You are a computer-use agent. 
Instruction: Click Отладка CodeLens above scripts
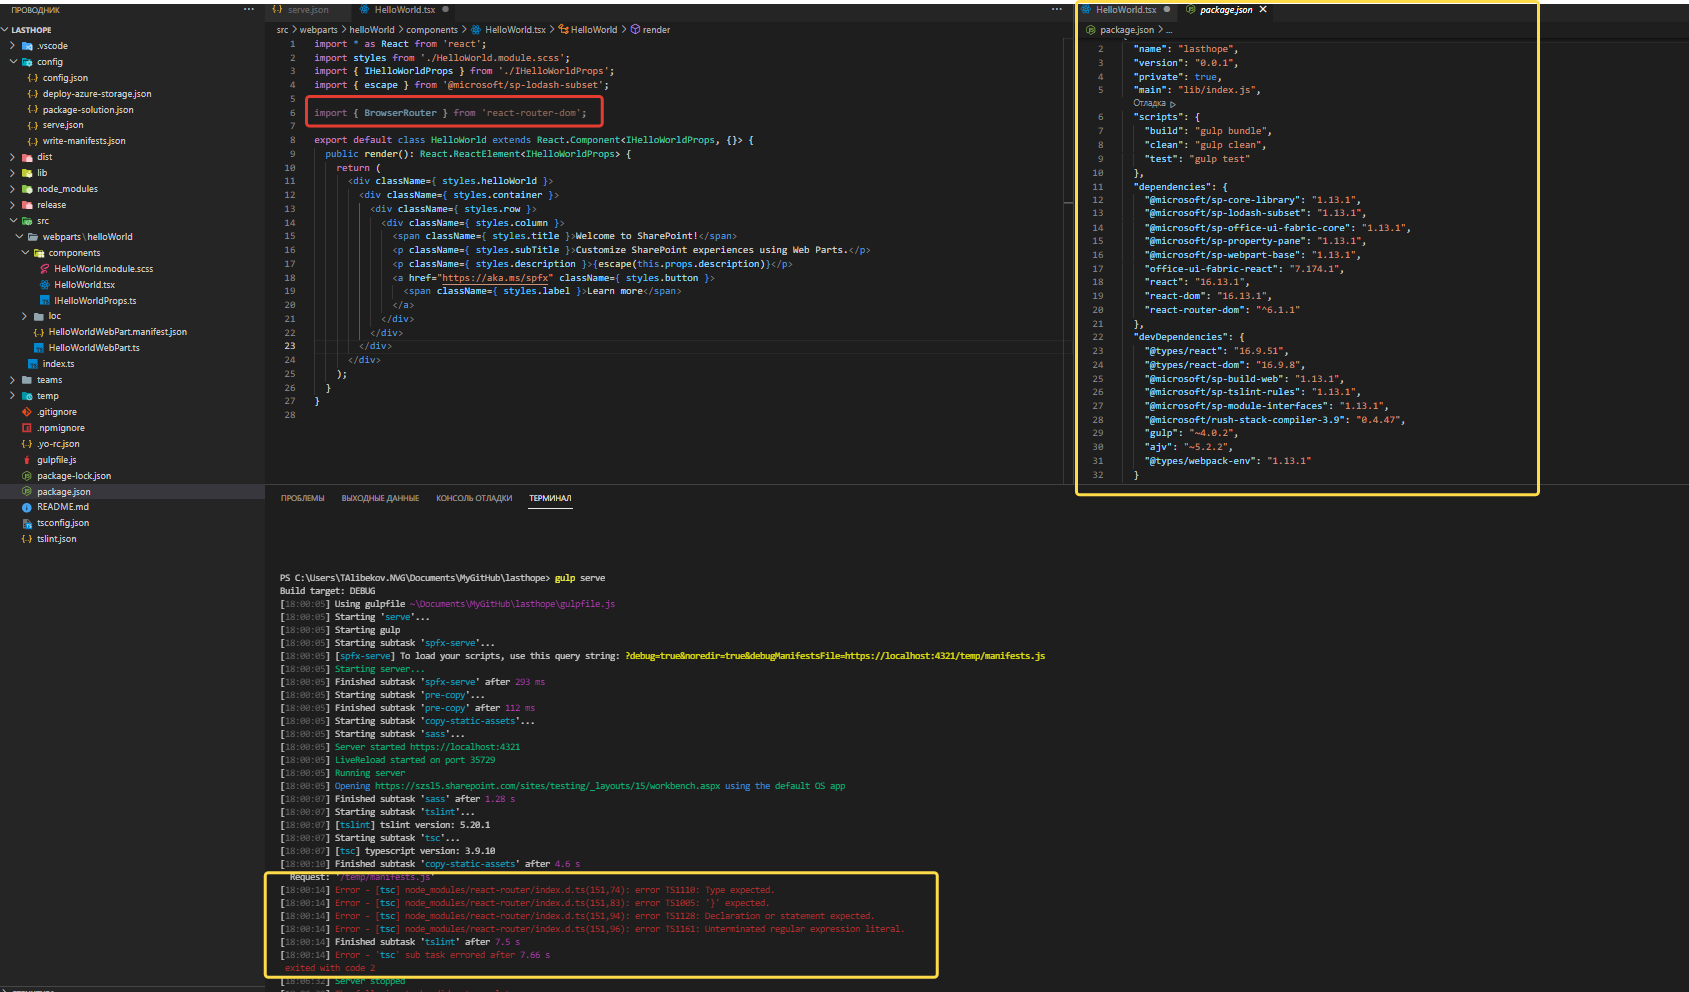[1149, 104]
